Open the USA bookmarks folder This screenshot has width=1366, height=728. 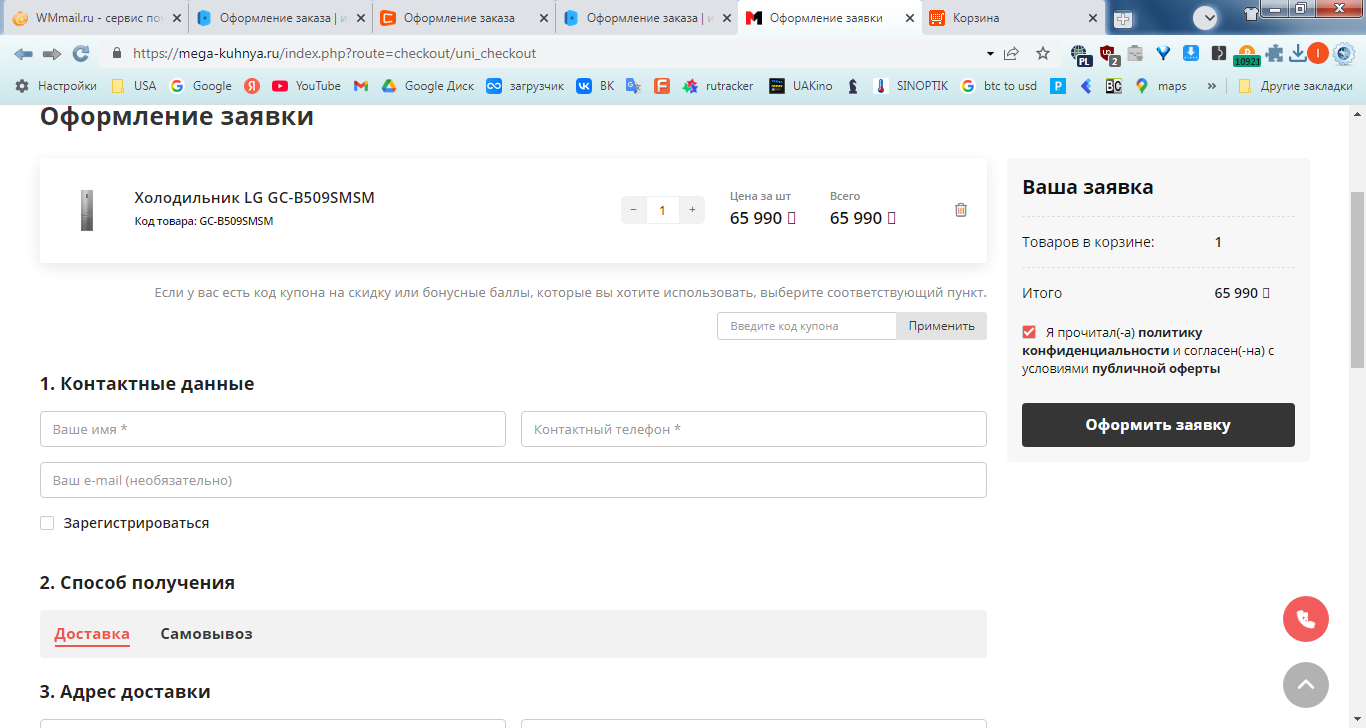point(134,86)
